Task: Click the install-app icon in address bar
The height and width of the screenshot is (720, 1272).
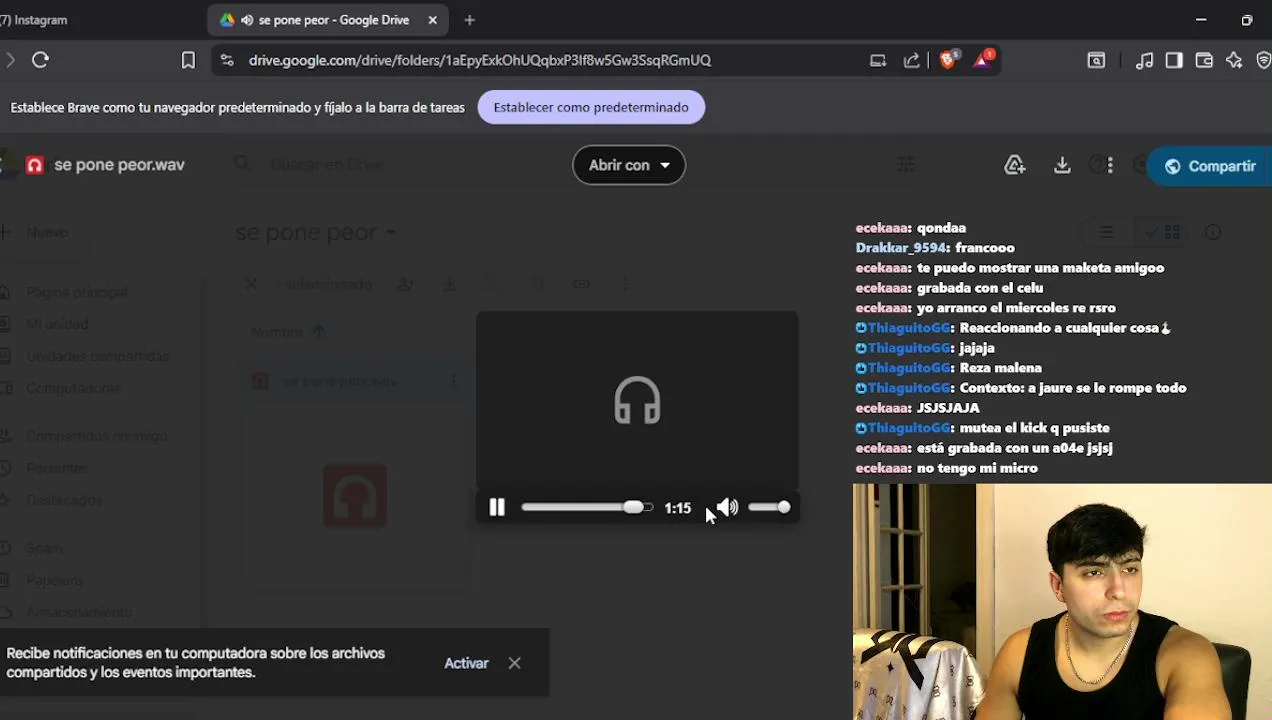Action: pos(878,60)
